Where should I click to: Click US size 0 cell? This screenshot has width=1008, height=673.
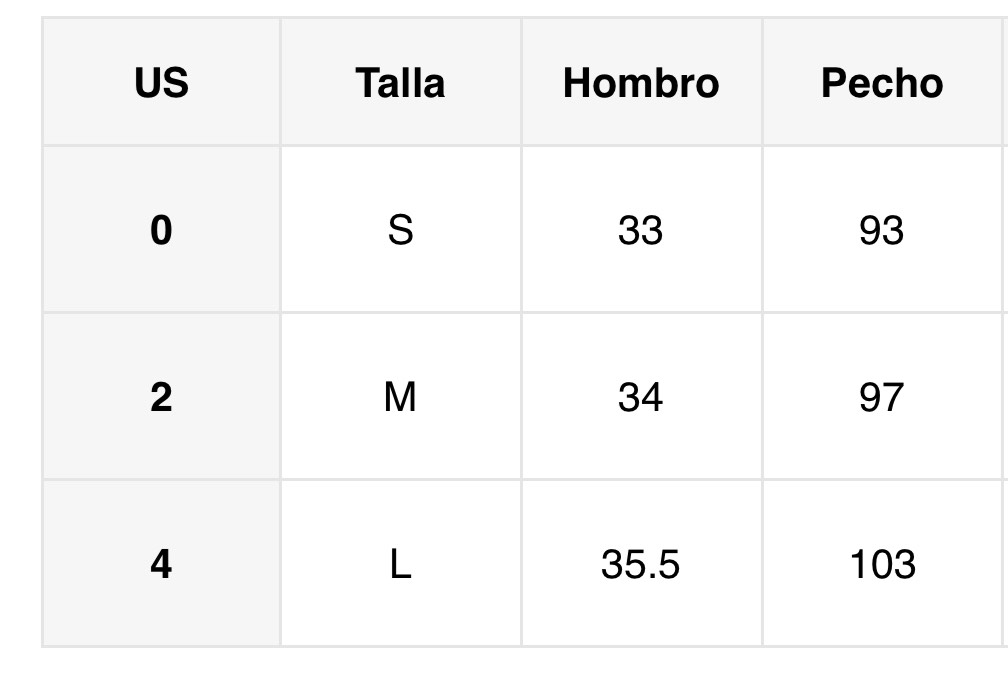tap(161, 231)
